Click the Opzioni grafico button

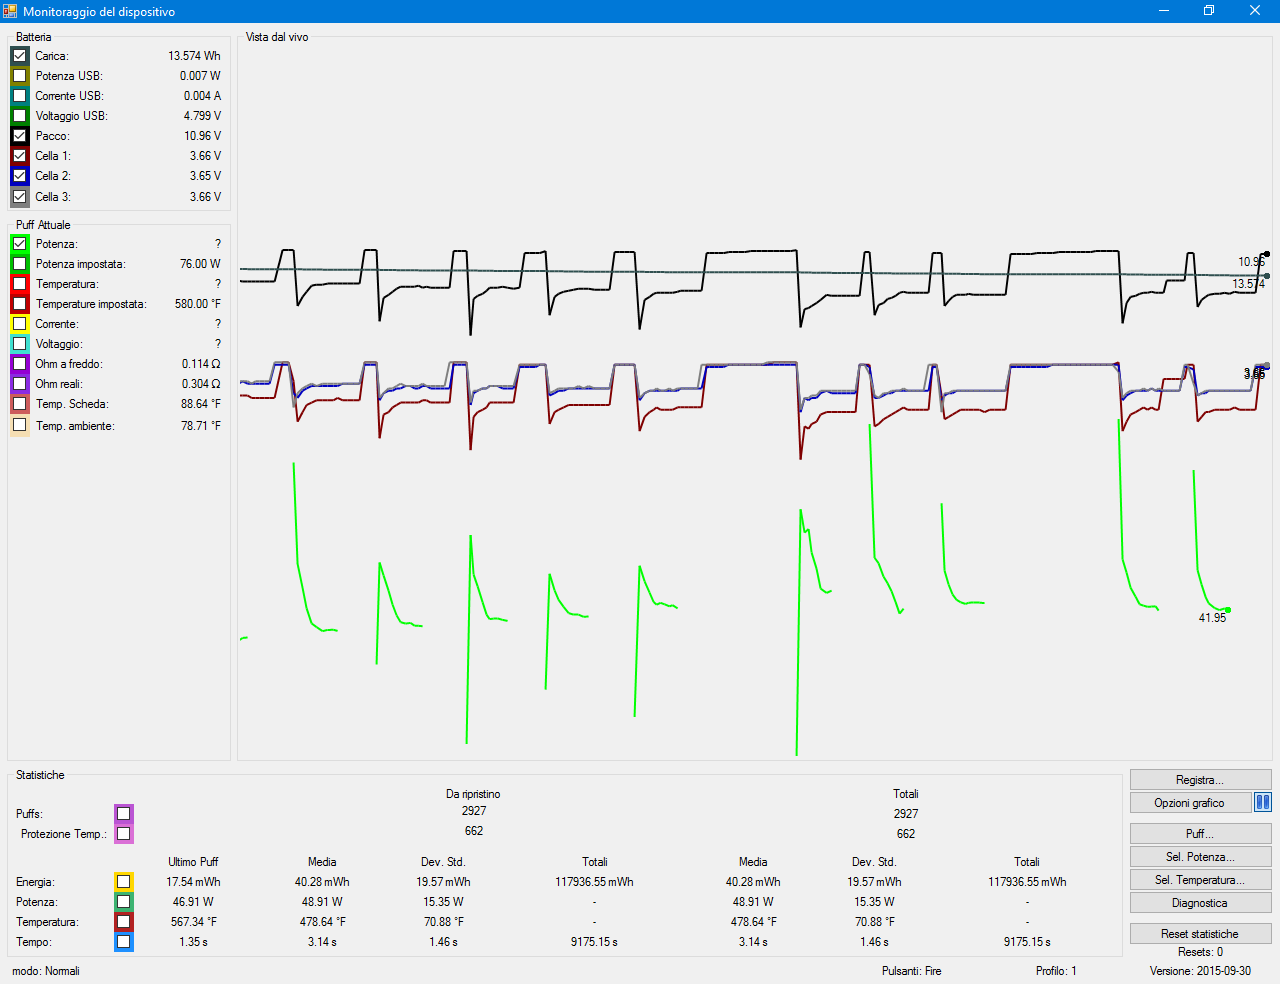(x=1190, y=803)
